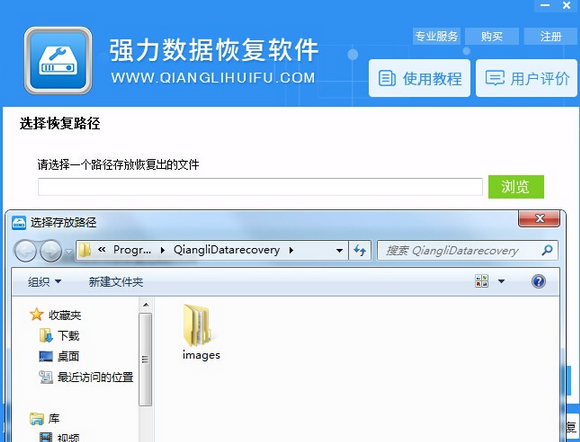This screenshot has width=580, height=442.
Task: Select QiangliDatarecovery breadcrumb segment
Action: 226,250
